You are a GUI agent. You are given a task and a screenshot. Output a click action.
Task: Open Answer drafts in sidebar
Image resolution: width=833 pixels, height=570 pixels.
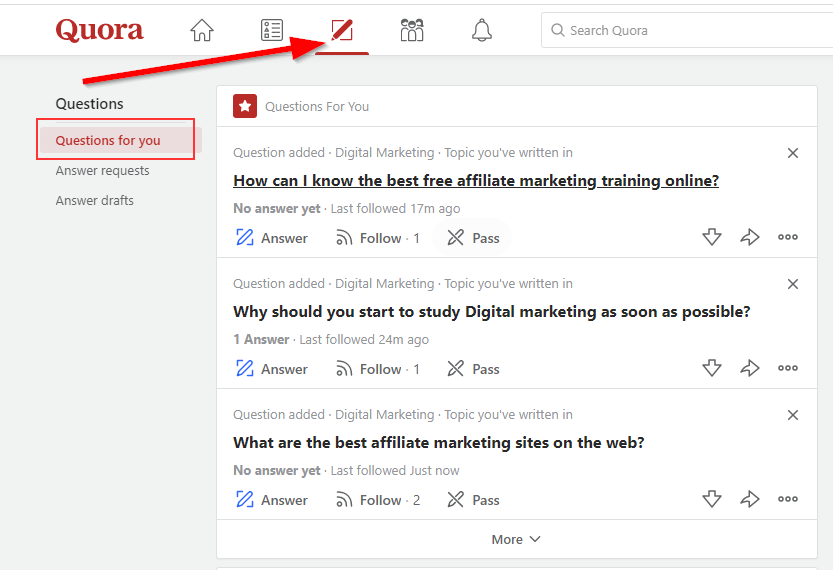[x=95, y=200]
